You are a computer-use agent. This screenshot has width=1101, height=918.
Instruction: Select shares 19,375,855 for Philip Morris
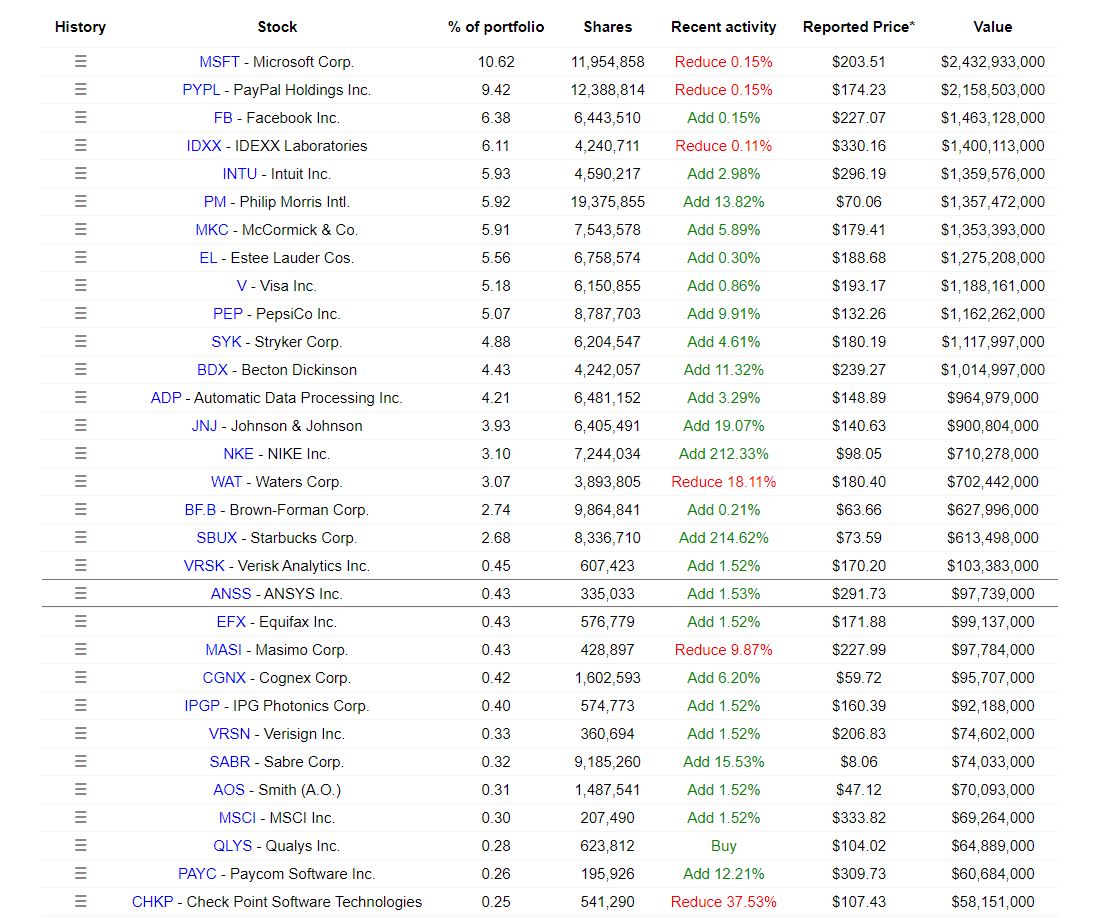607,202
